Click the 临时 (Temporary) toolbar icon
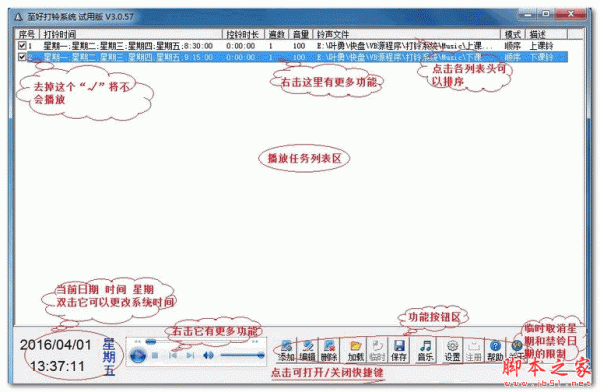600x392 pixels. 377,350
